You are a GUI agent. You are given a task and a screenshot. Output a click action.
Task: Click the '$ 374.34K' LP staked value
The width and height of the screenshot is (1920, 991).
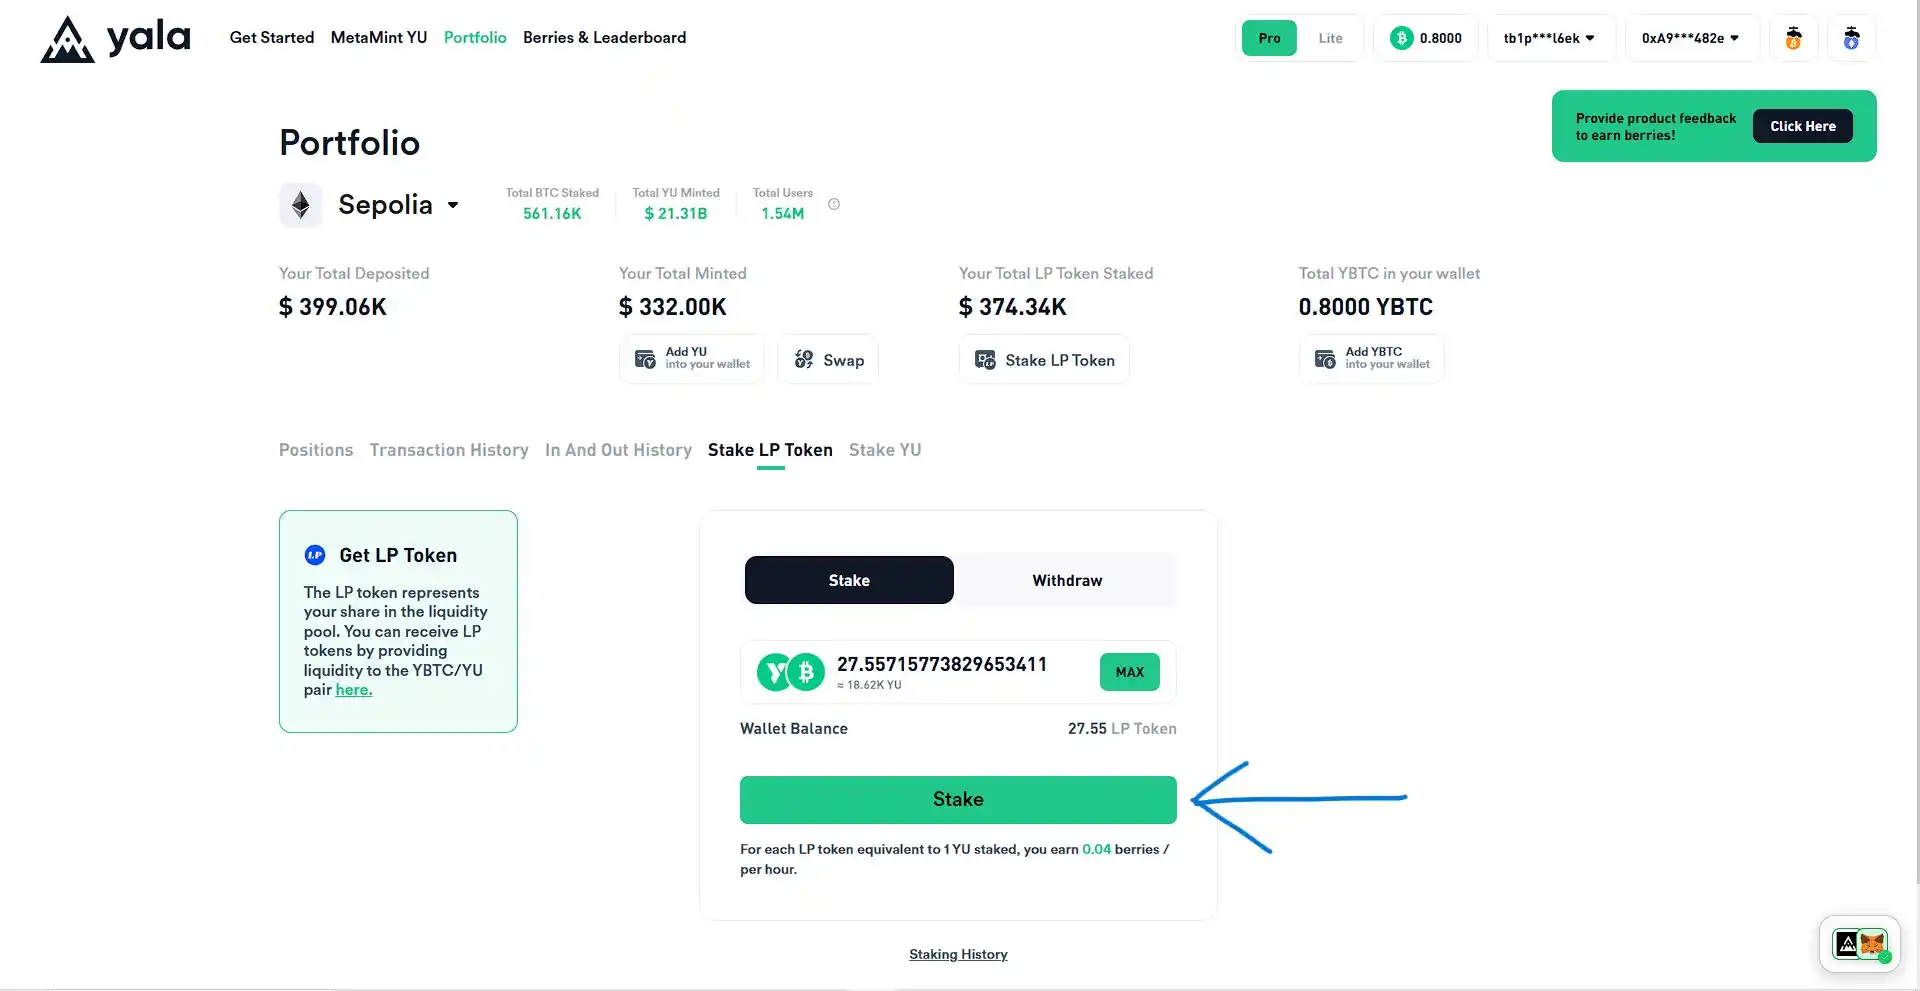pyautogui.click(x=1012, y=307)
